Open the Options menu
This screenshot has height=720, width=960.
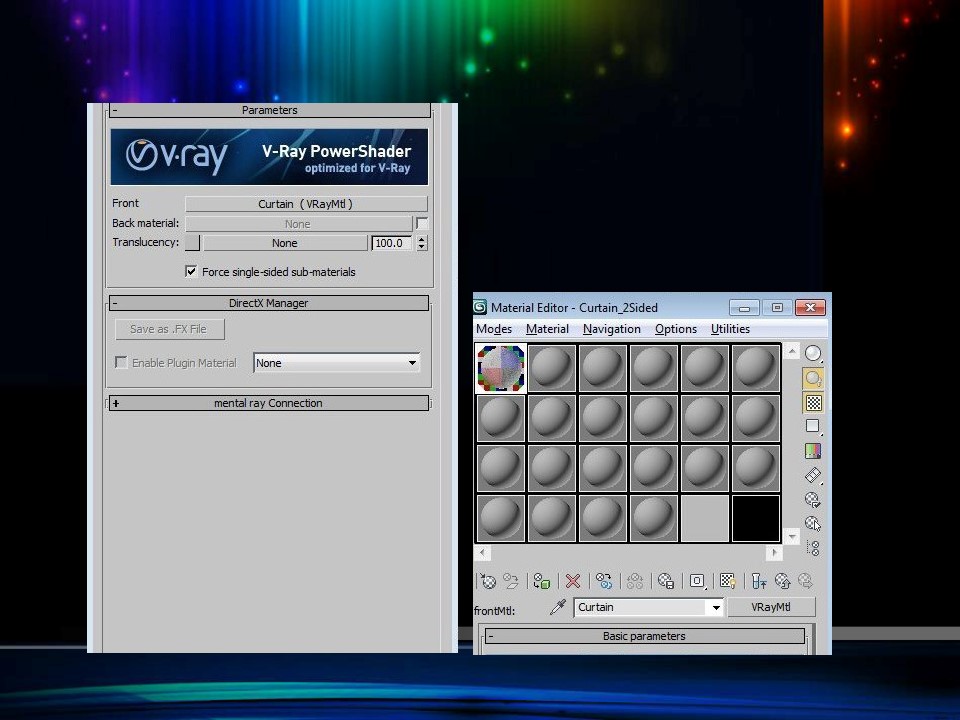pyautogui.click(x=676, y=329)
